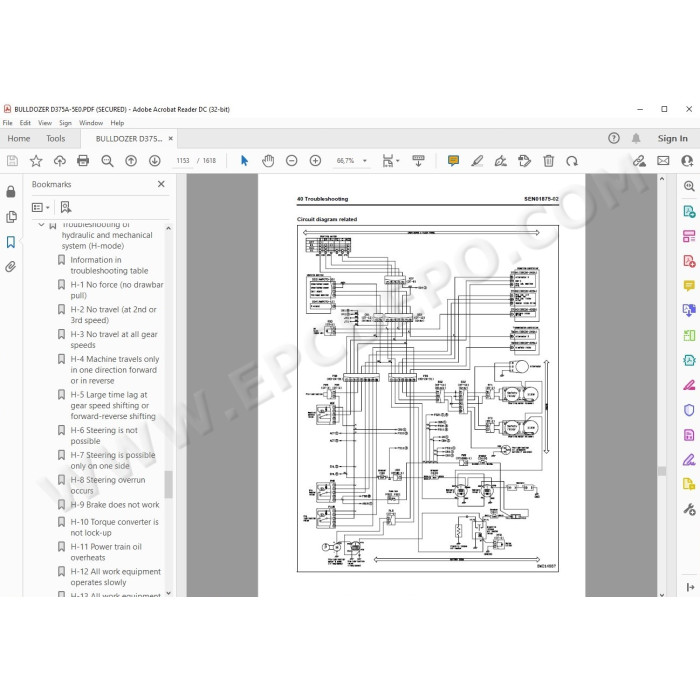Open the sign document pen tool
700x700 pixels.
pos(501,161)
